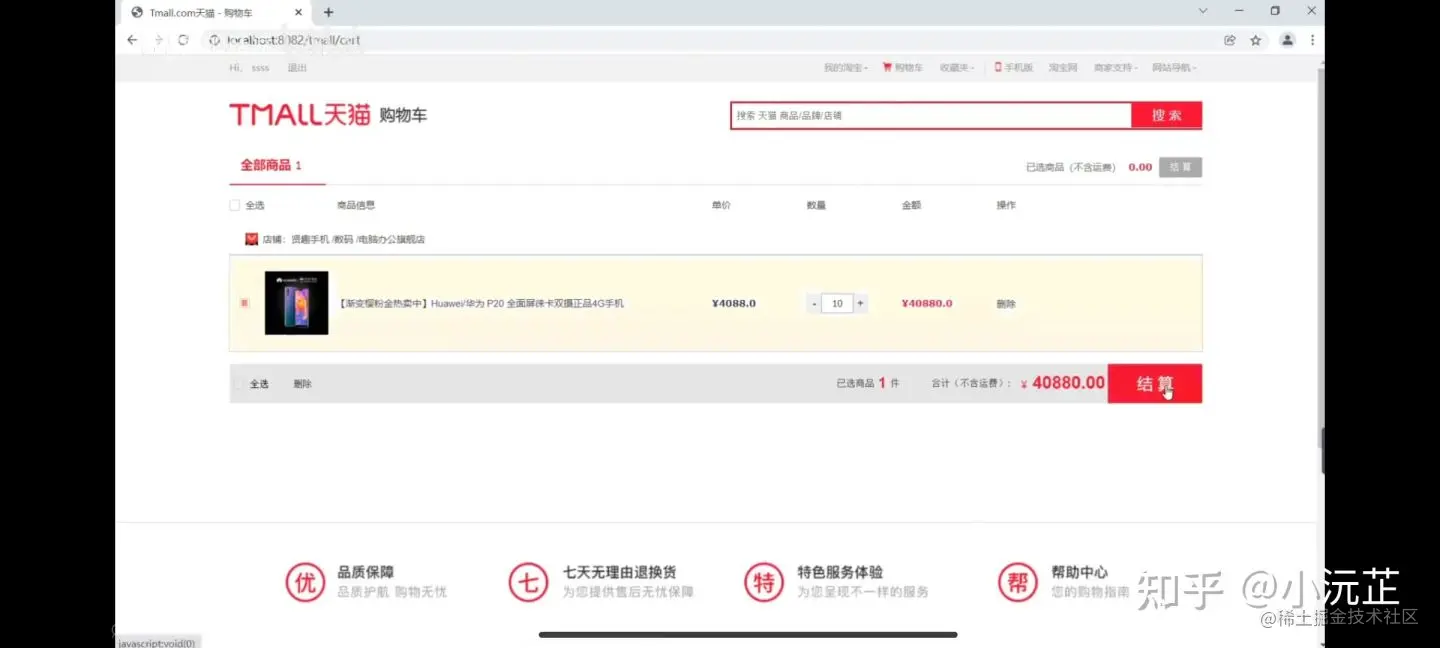
Task: Open the 贤趣手机/数码/电脑办公旗舰店 store link
Action: (x=358, y=239)
